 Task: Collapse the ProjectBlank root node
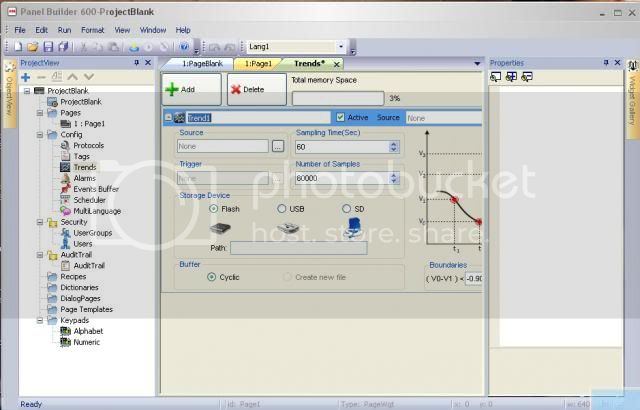click(x=27, y=91)
